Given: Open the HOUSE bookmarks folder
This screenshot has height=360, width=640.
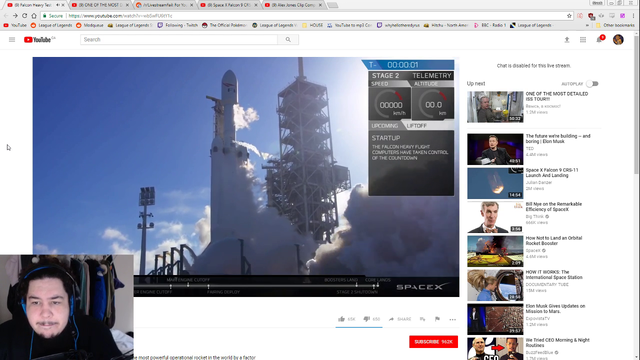Looking at the screenshot, I should pos(313,25).
